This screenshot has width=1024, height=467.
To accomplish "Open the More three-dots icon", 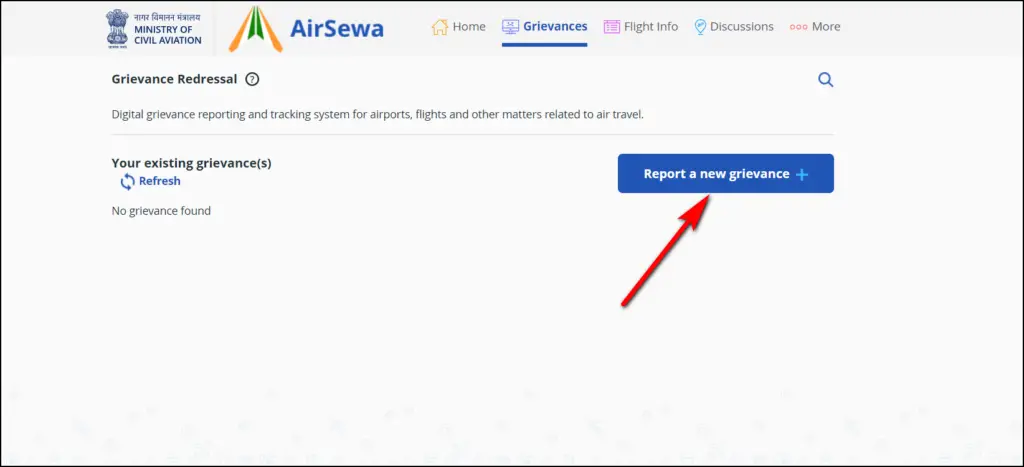I will (x=798, y=27).
